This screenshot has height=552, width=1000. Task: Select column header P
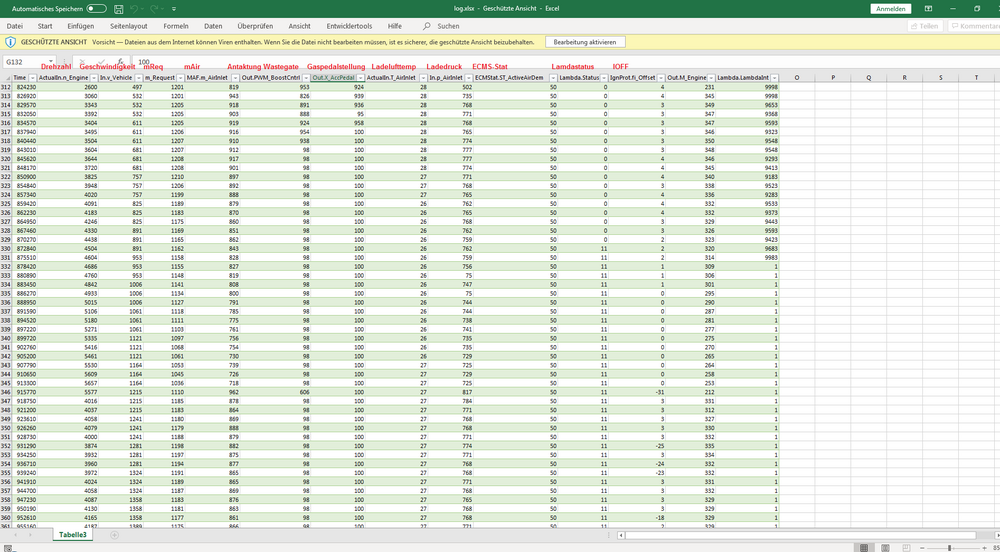833,76
